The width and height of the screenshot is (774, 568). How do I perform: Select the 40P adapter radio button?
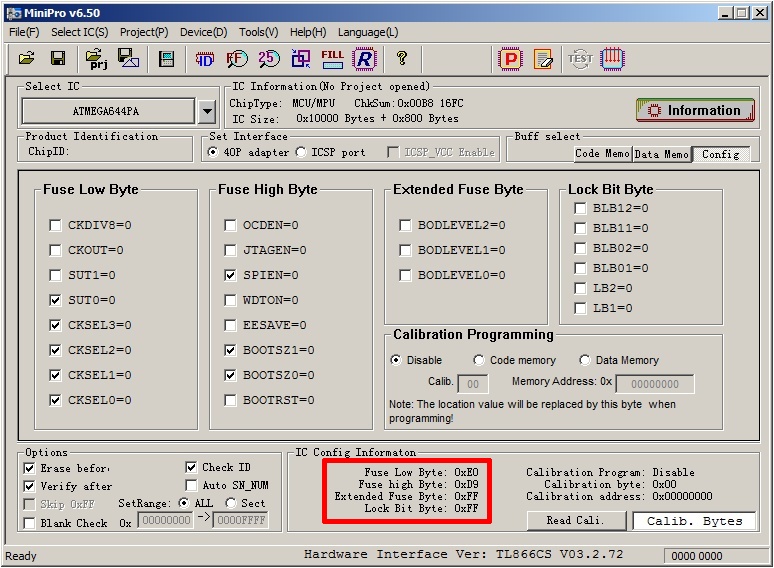[212, 152]
